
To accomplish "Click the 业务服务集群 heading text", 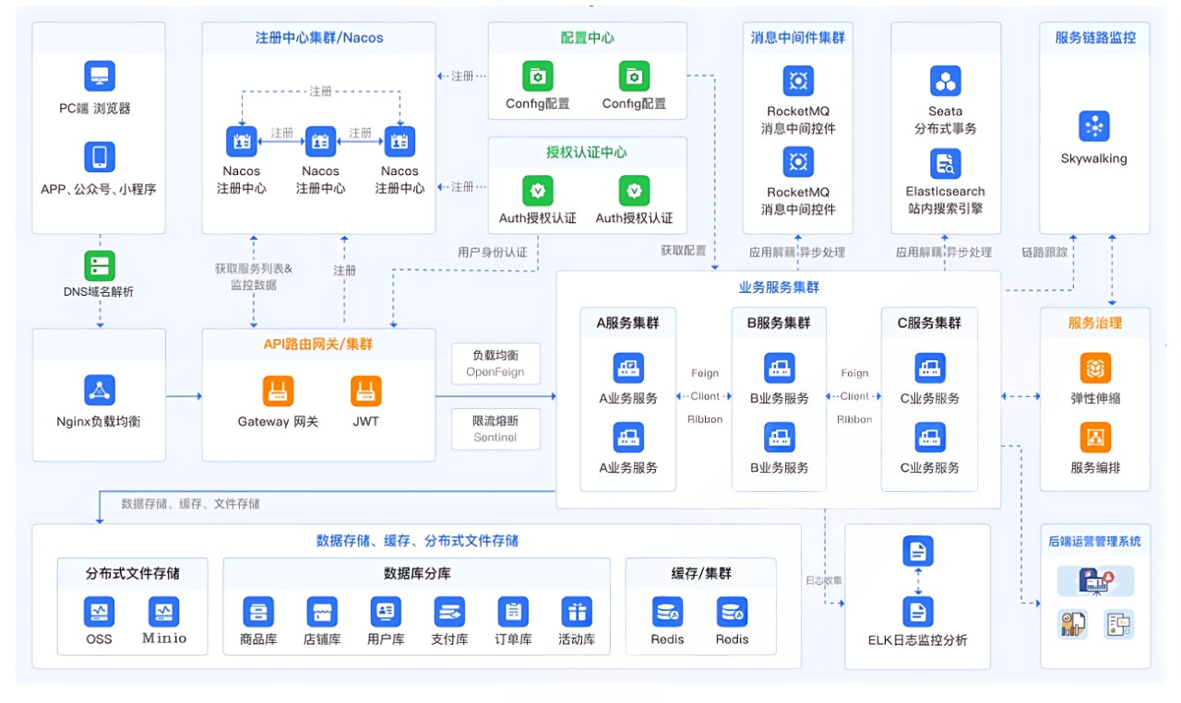I will click(778, 287).
